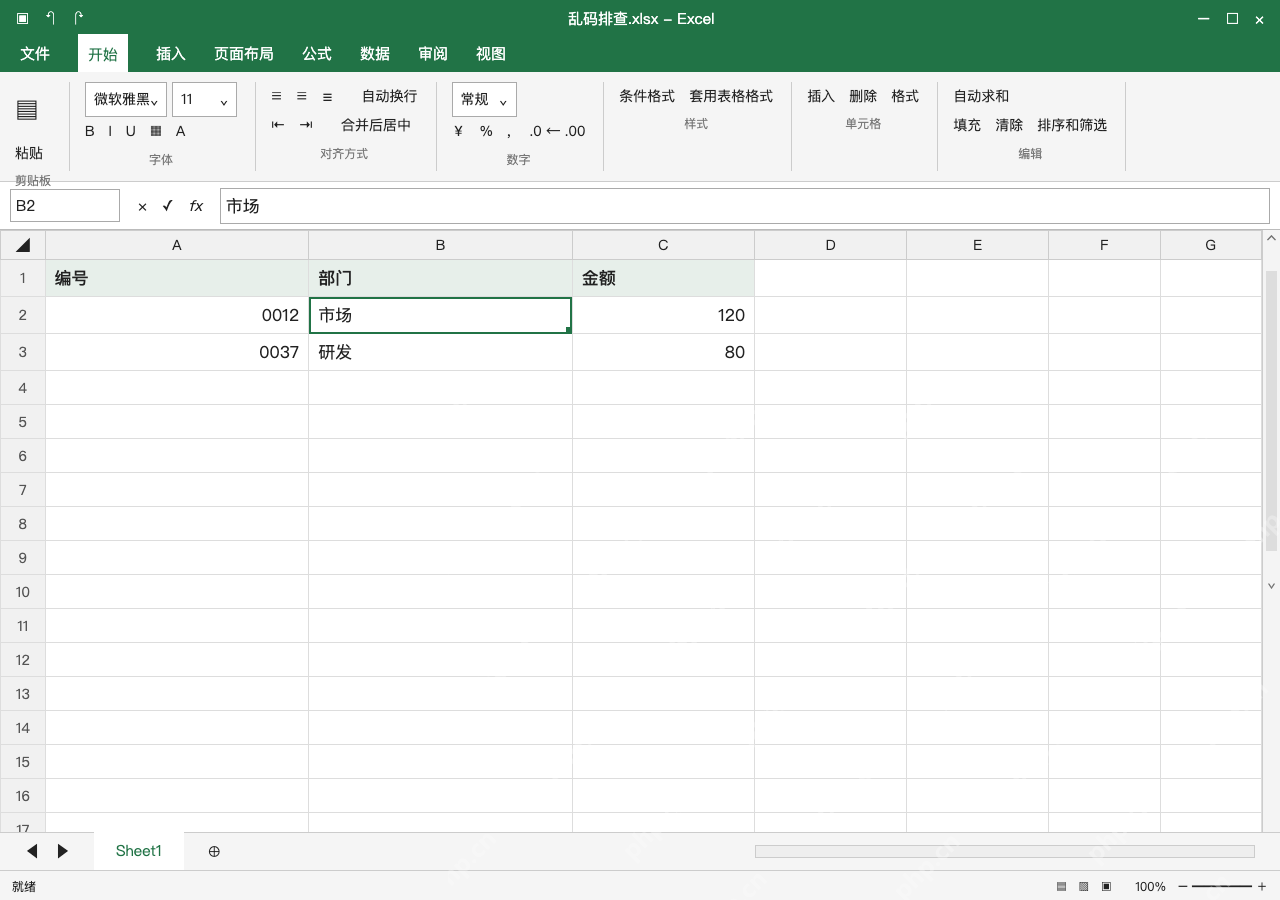Apply font color with the A icon
This screenshot has height=900, width=1280.
click(x=181, y=131)
